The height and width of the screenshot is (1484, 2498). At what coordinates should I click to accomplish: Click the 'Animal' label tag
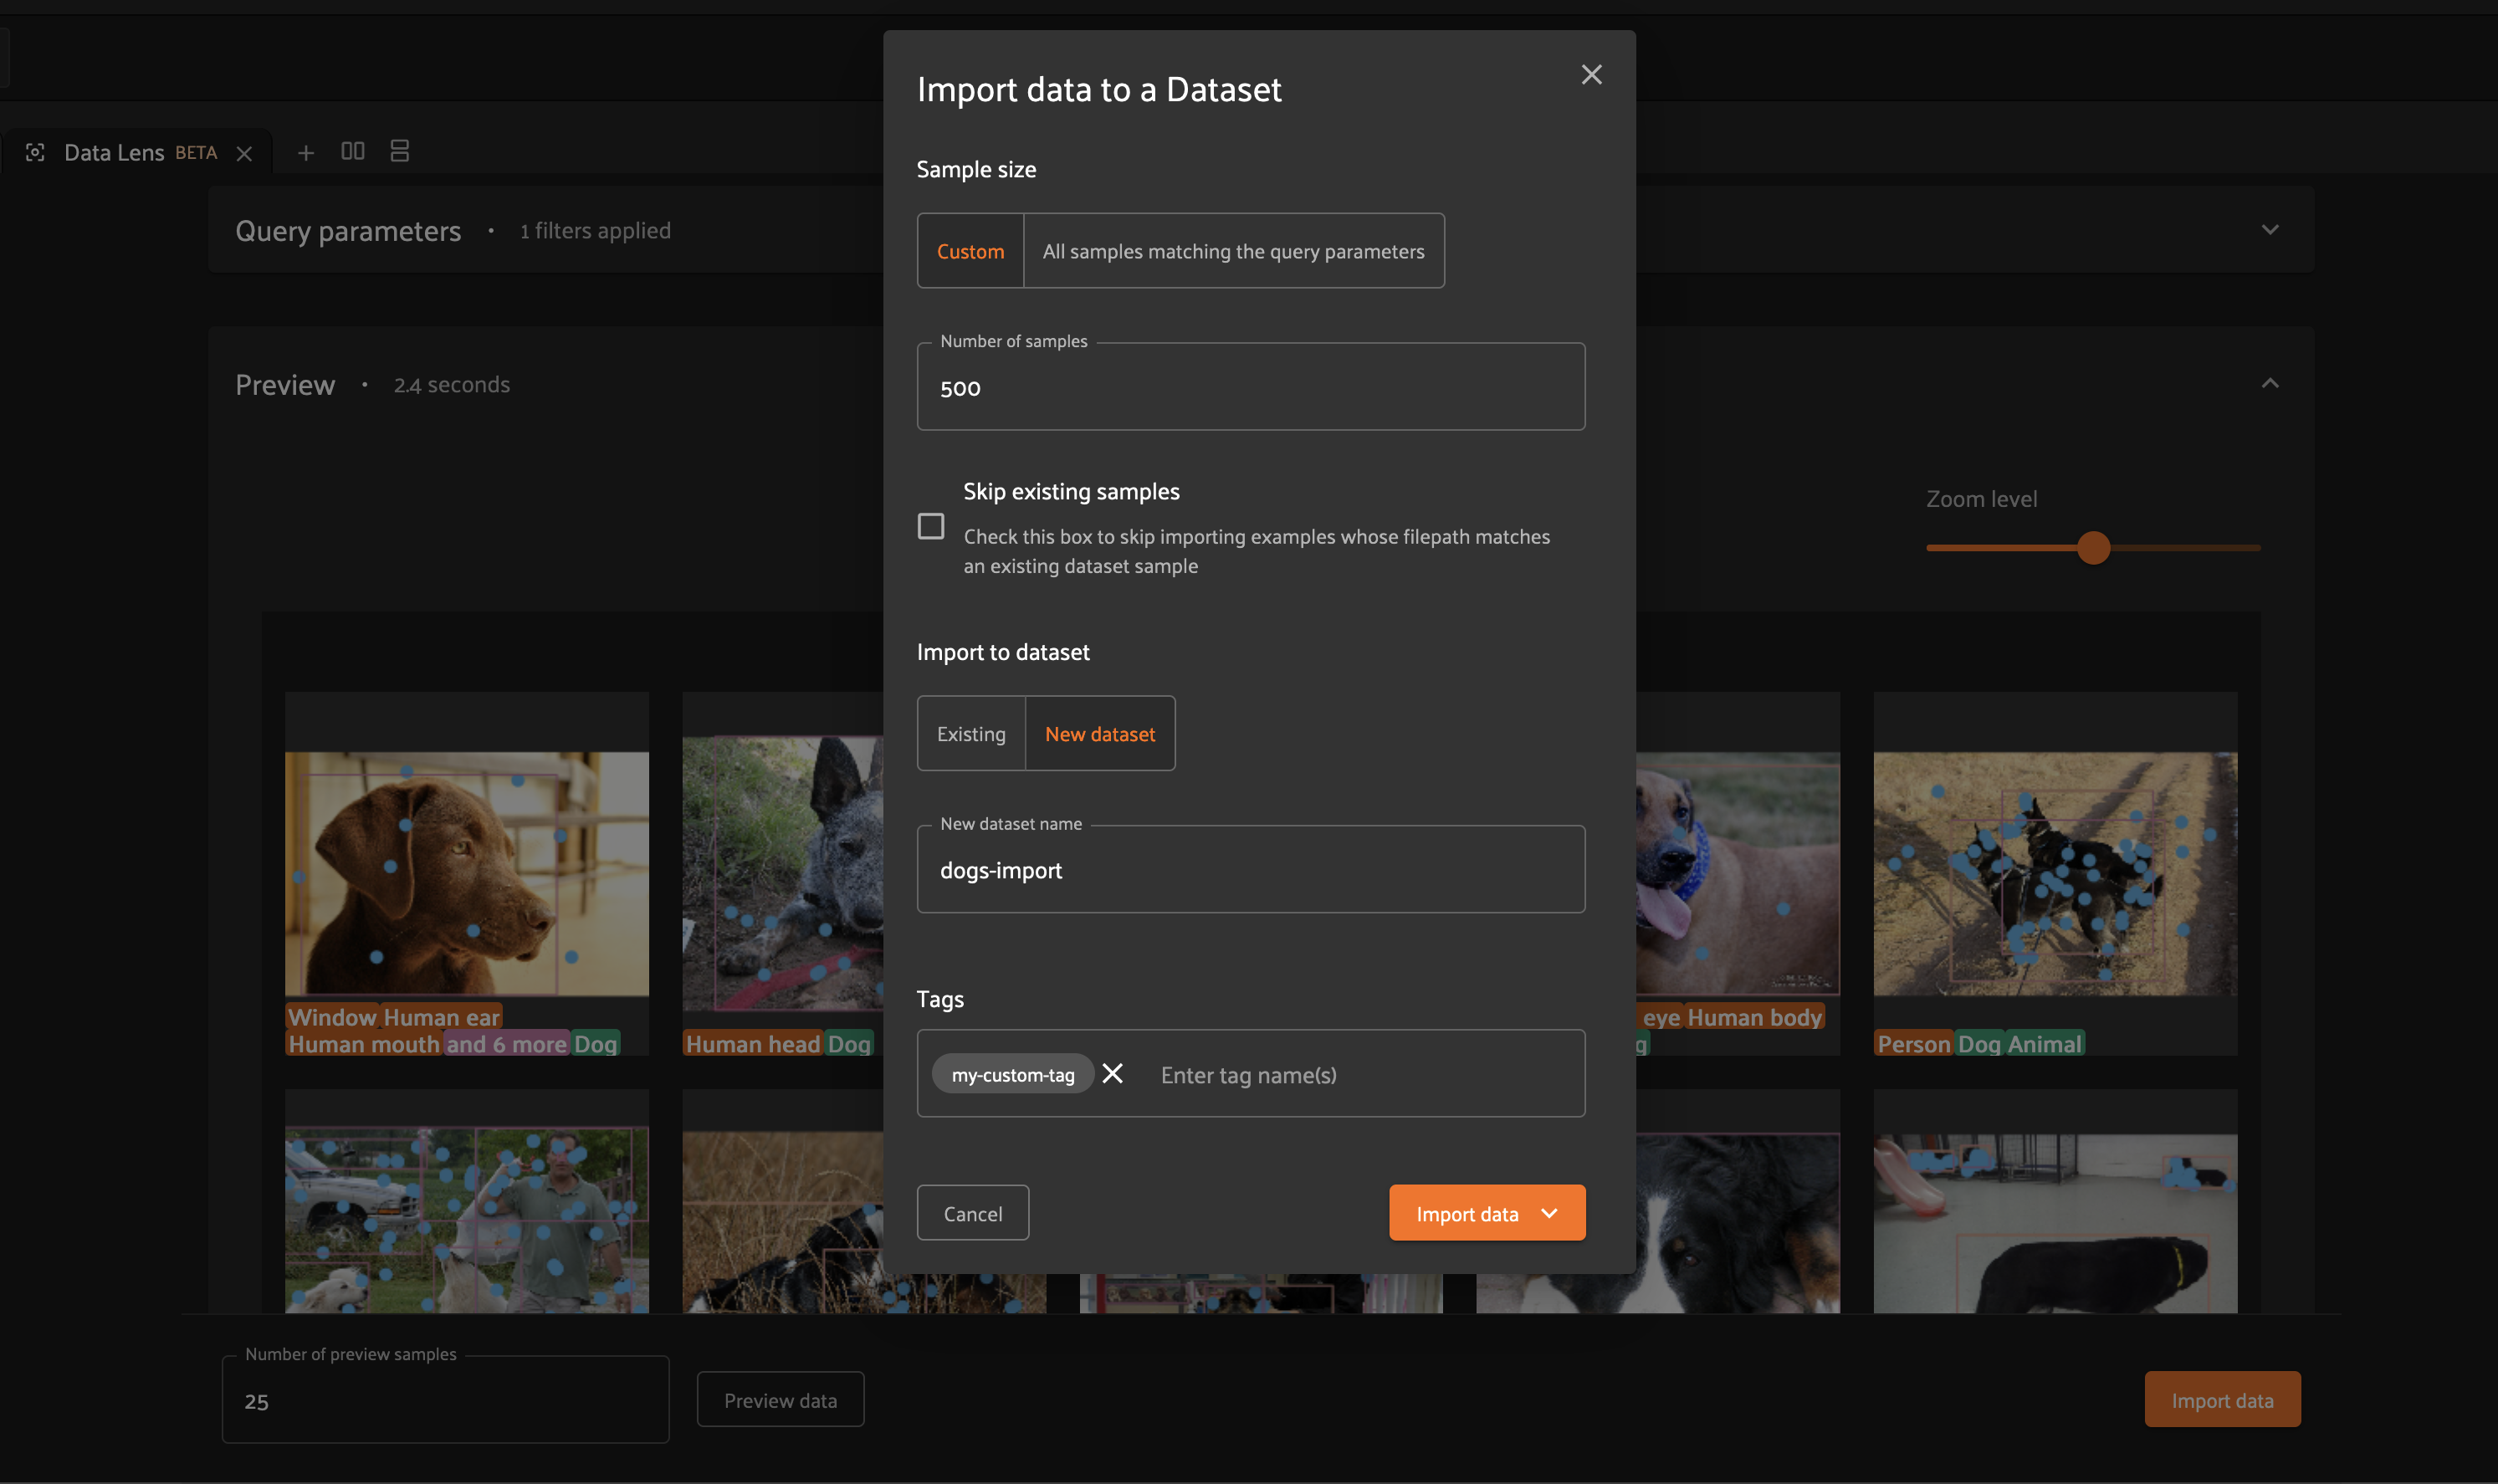tap(2044, 1044)
